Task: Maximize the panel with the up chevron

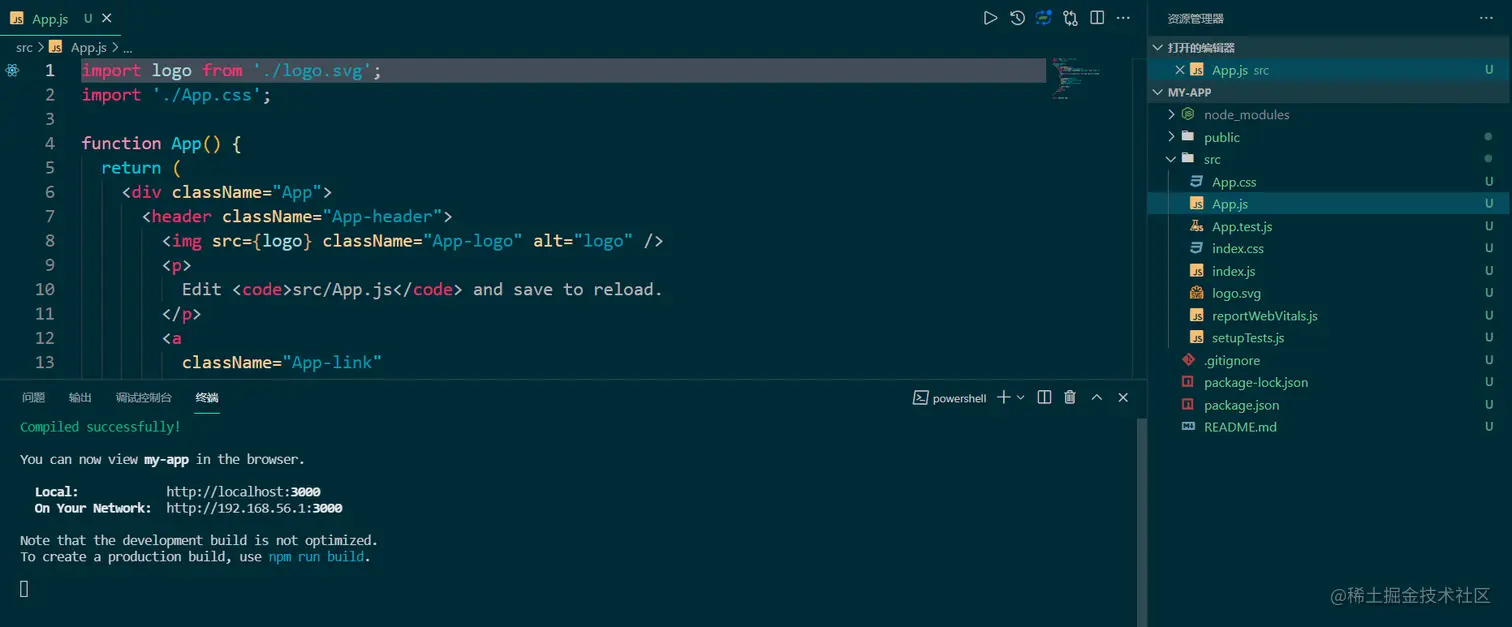Action: [x=1097, y=397]
